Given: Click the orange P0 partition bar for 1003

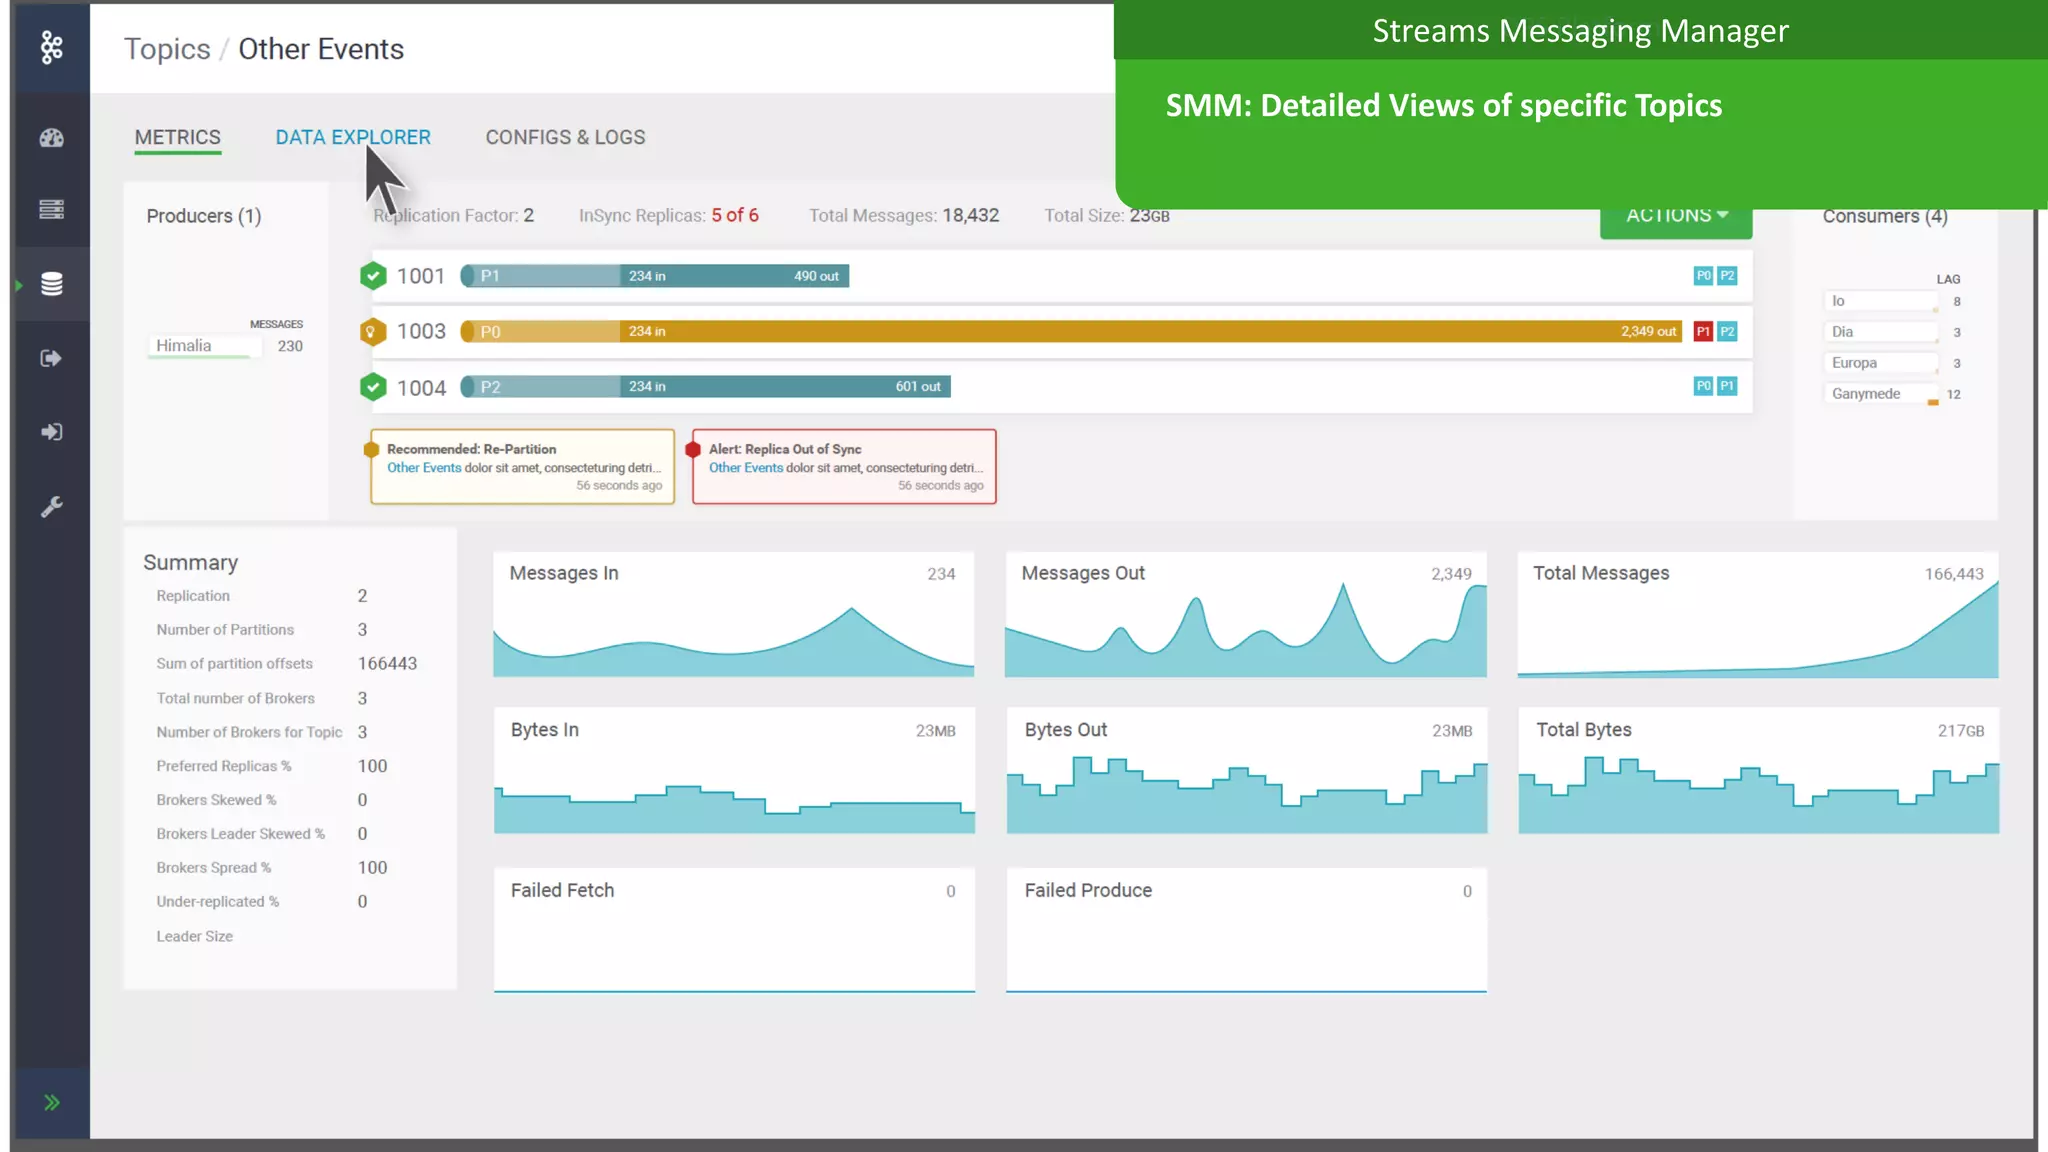Looking at the screenshot, I should click(1071, 331).
